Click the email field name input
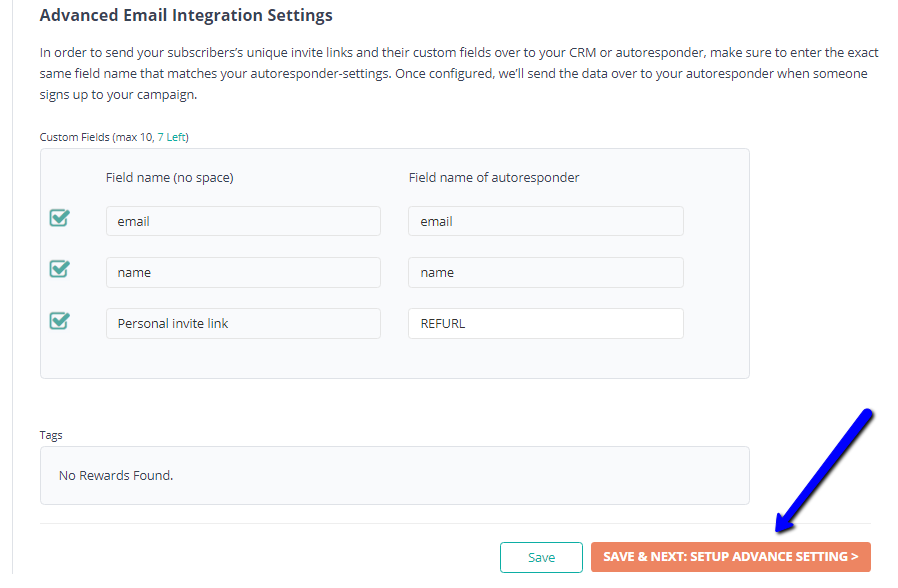 pyautogui.click(x=243, y=221)
